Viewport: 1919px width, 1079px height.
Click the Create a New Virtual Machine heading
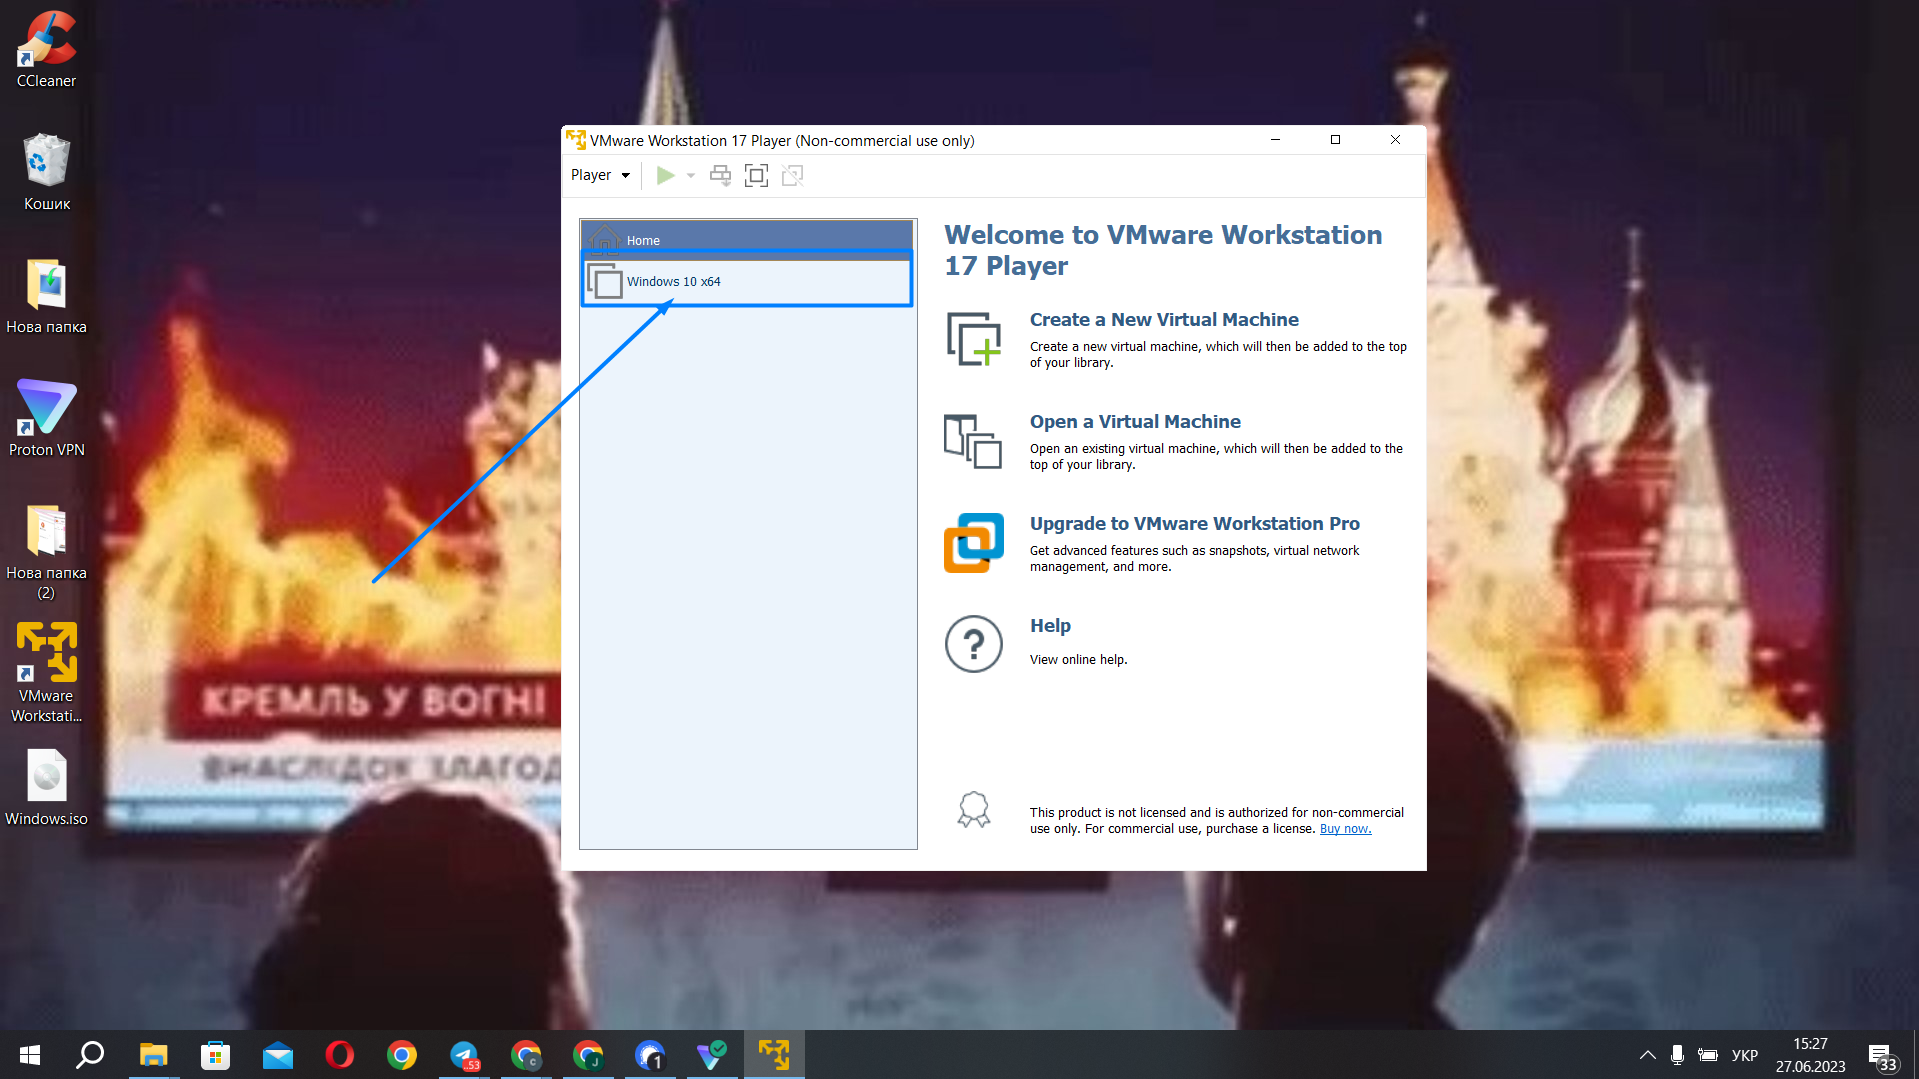pyautogui.click(x=1164, y=320)
